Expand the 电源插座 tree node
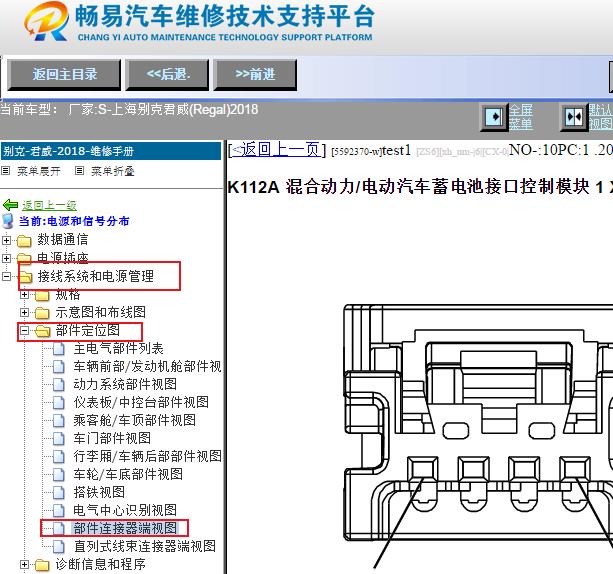 click(6, 258)
